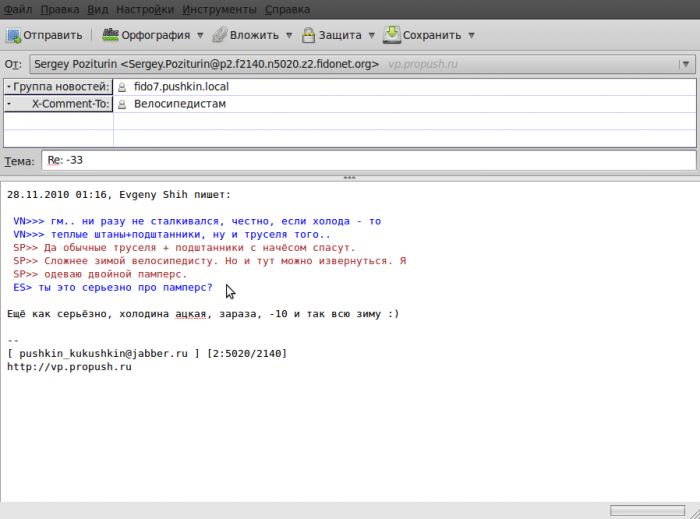This screenshot has height=519, width=700.
Task: Open the Вид menu
Action: pos(98,9)
